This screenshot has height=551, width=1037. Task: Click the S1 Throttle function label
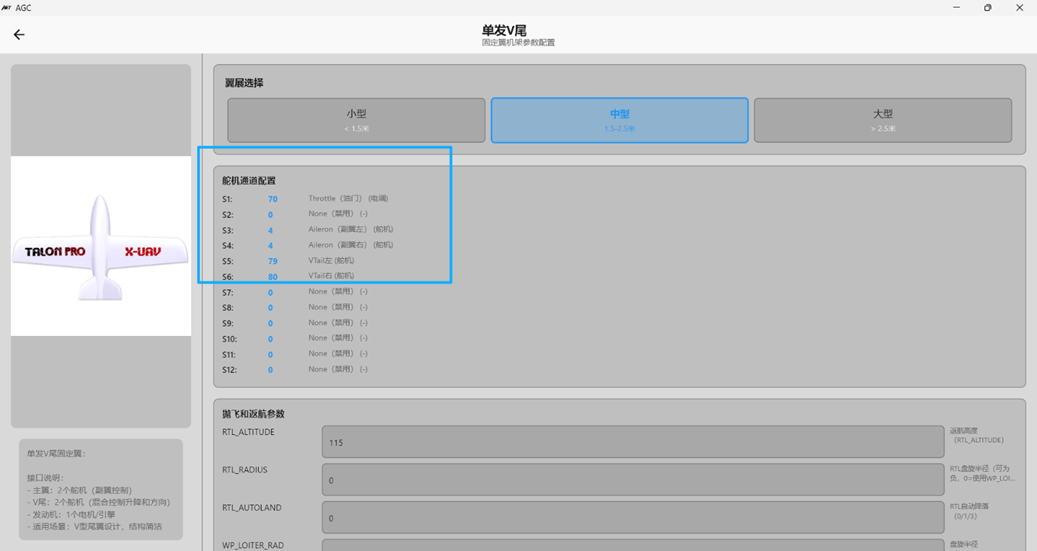pos(347,199)
